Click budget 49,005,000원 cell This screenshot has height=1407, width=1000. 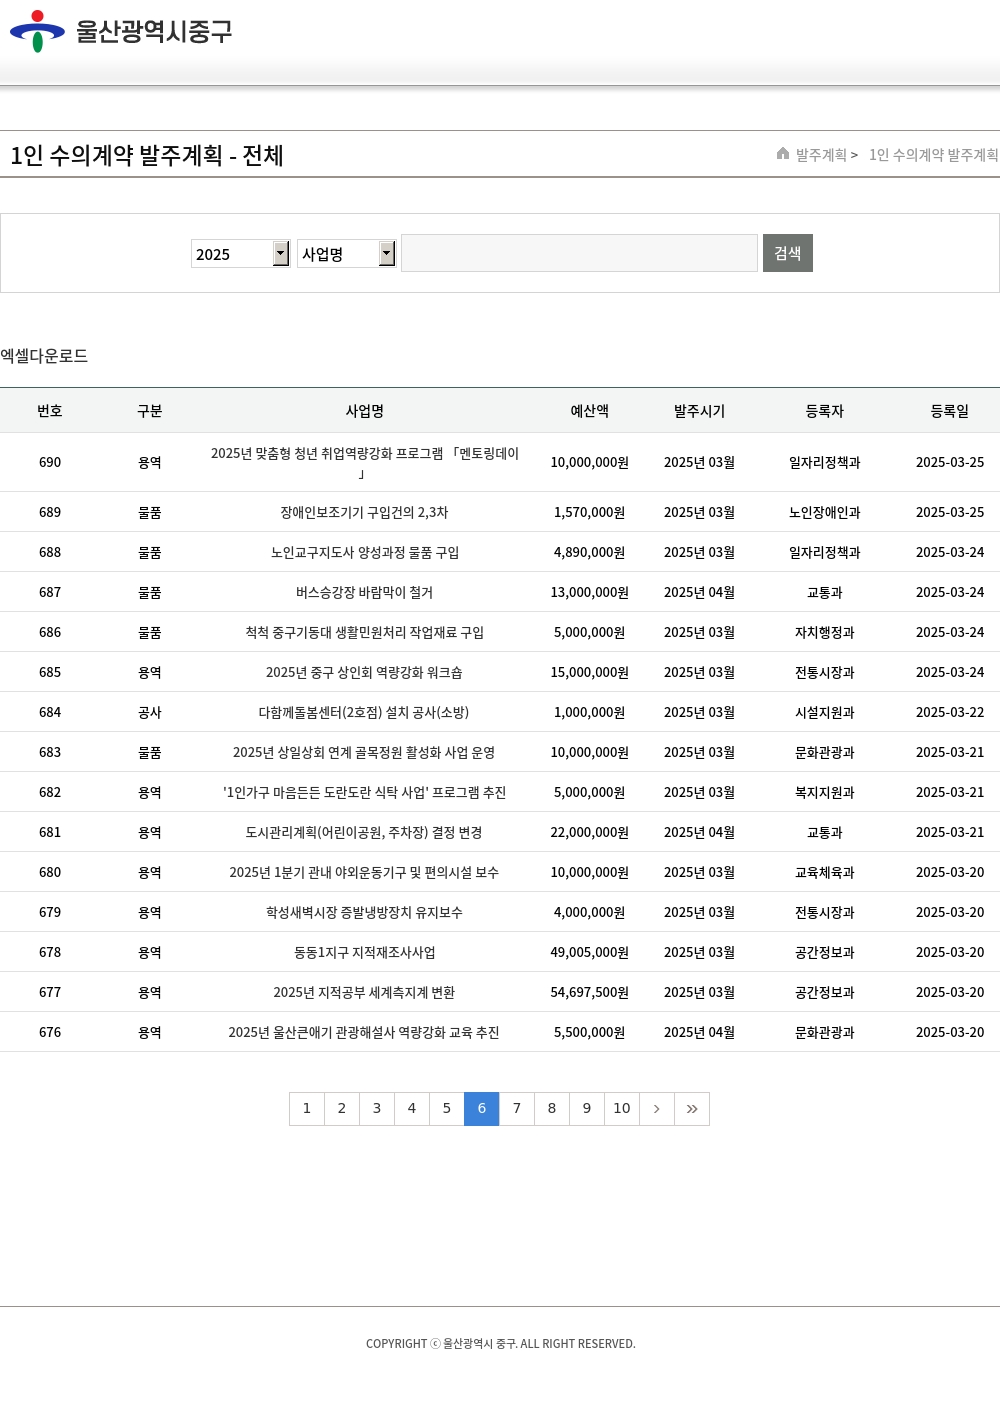coord(590,953)
